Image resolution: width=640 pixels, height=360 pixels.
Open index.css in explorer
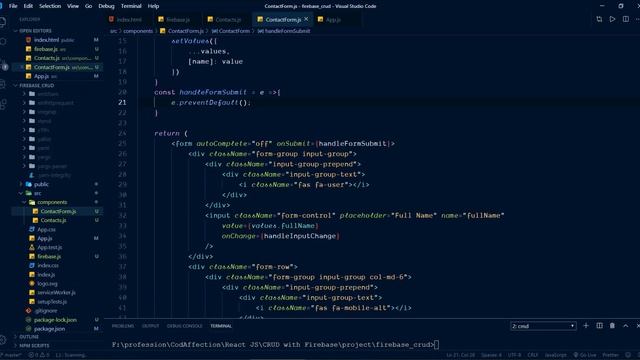(x=57, y=266)
